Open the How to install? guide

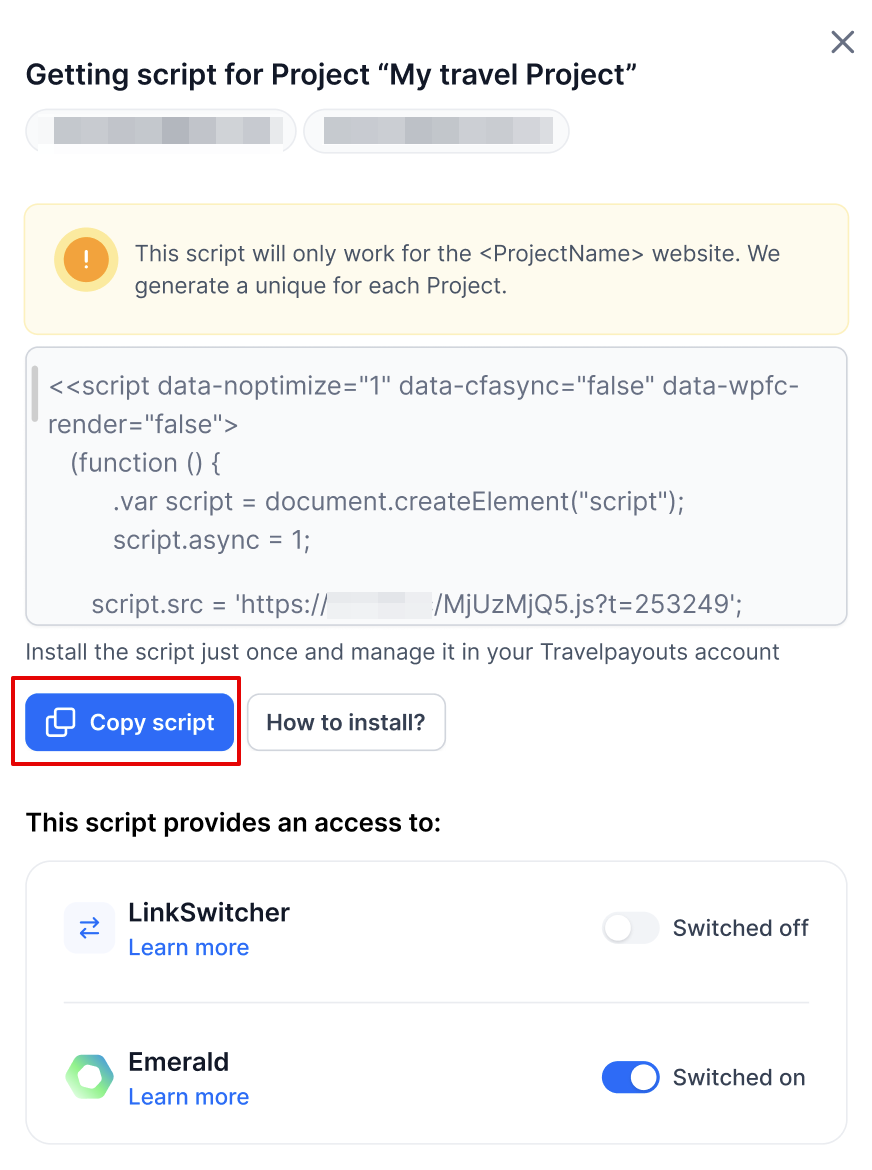pyautogui.click(x=346, y=722)
